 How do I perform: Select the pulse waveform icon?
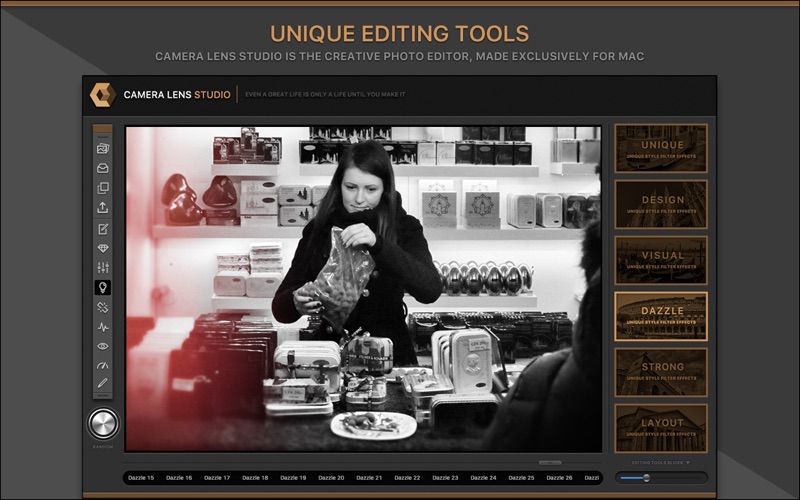coord(103,327)
